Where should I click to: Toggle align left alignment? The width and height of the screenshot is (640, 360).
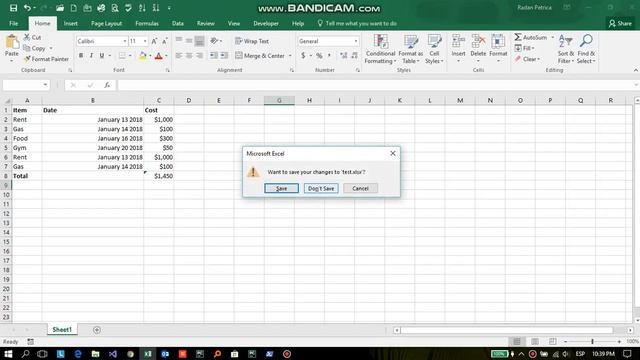(x=179, y=56)
